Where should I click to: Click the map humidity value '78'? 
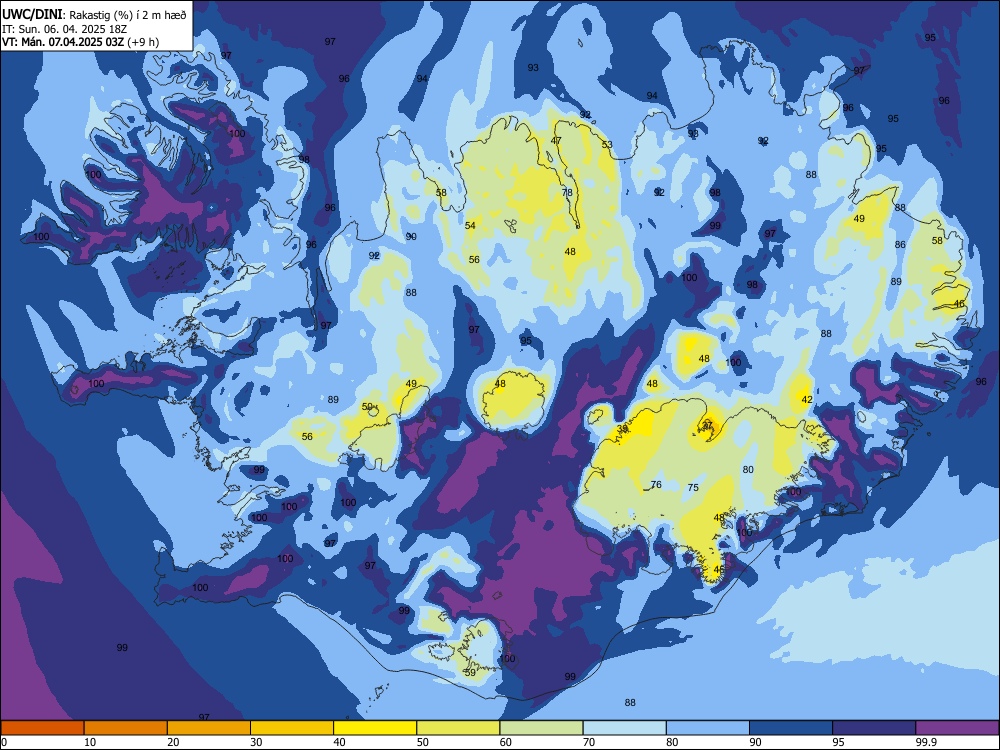point(567,193)
